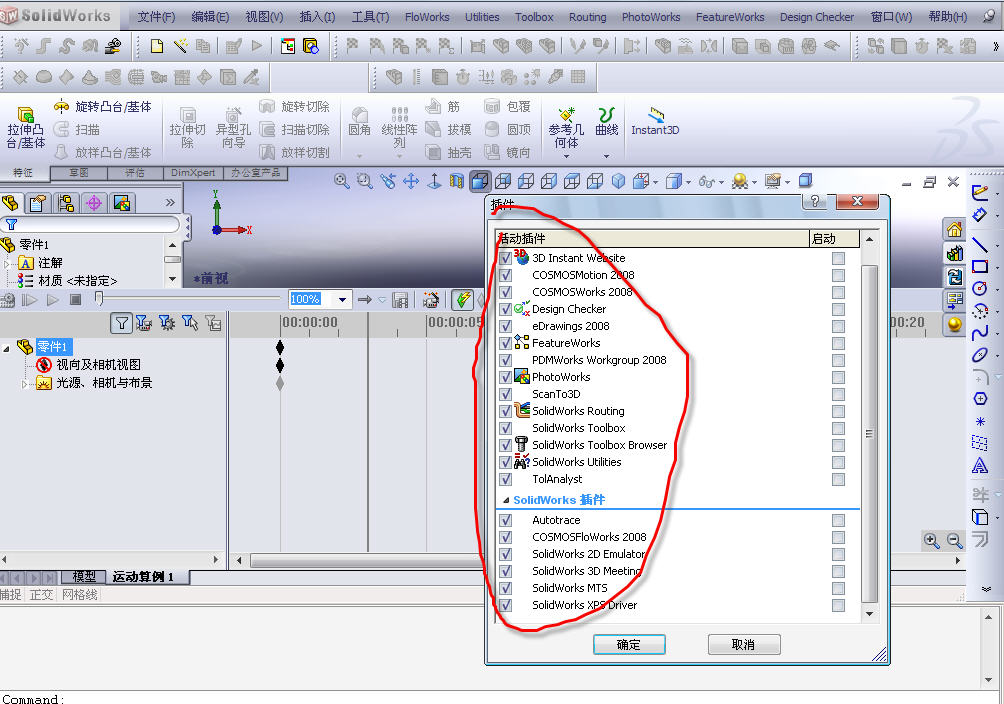
Task: Toggle TolAnalyst active checkbox
Action: (506, 479)
